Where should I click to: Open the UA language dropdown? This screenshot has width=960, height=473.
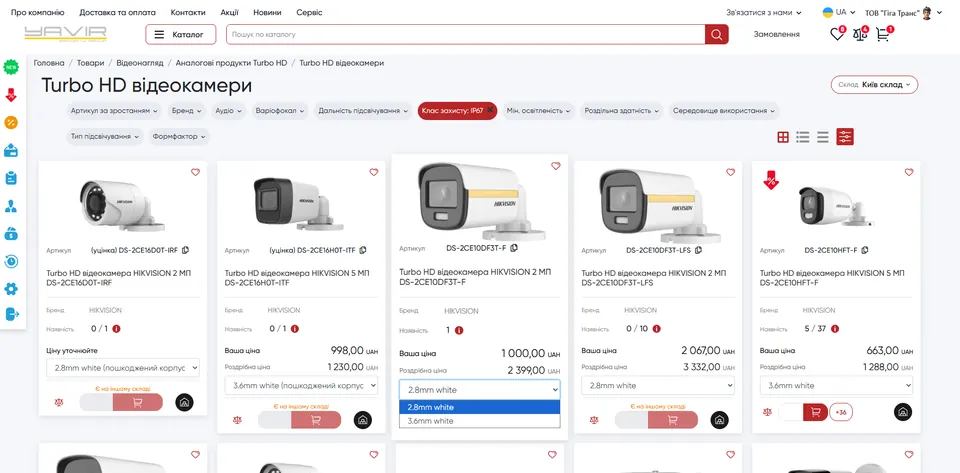[839, 12]
